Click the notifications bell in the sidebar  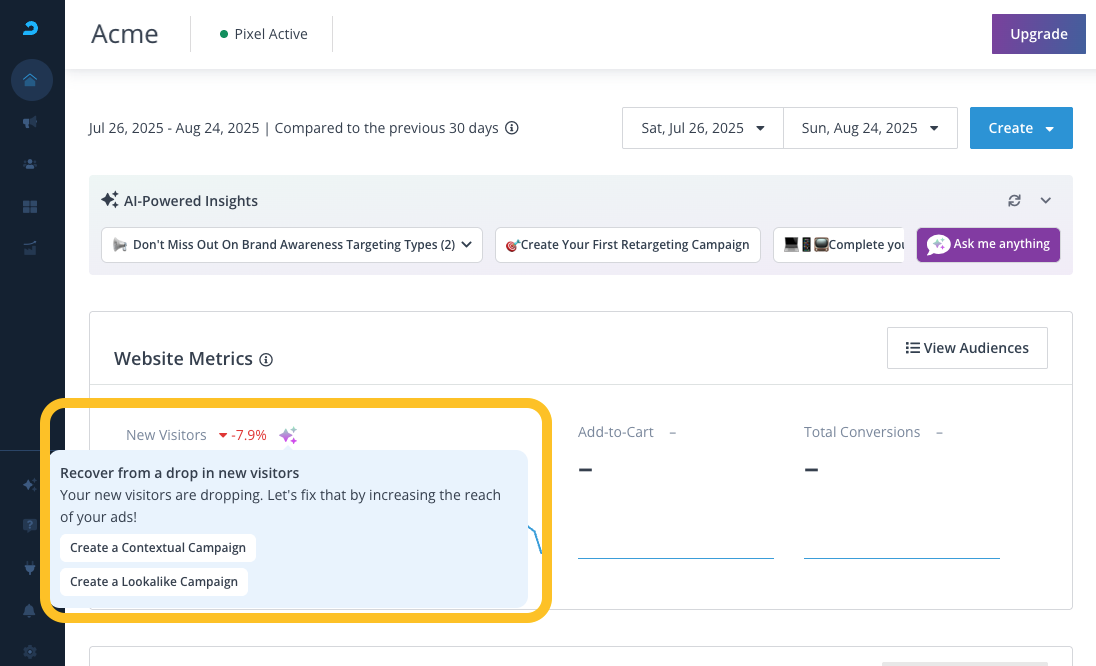(x=31, y=609)
